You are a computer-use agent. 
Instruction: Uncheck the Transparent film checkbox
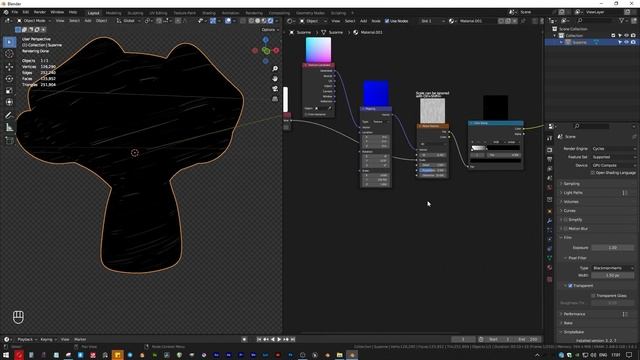[x=570, y=286]
